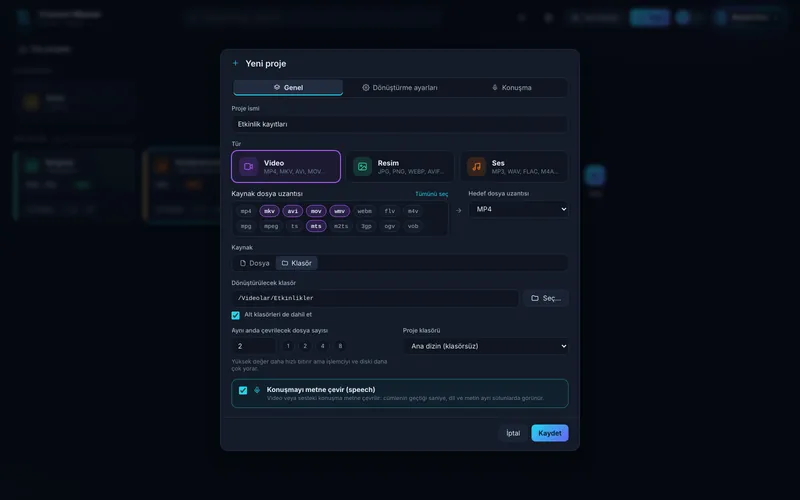Screen dimensions: 800x500
Task: Select the Ses audio type card icon
Action: (477, 166)
